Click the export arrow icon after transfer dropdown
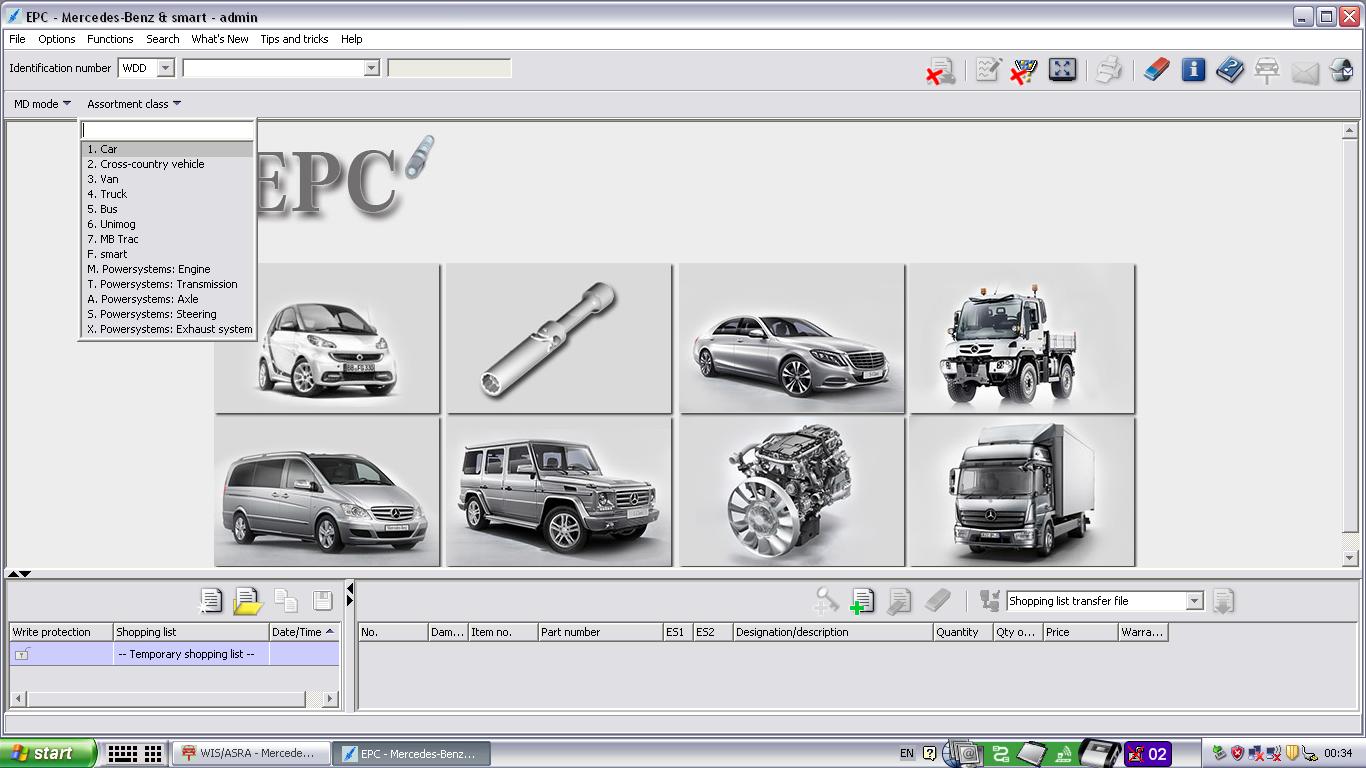This screenshot has width=1366, height=768. tap(1223, 600)
